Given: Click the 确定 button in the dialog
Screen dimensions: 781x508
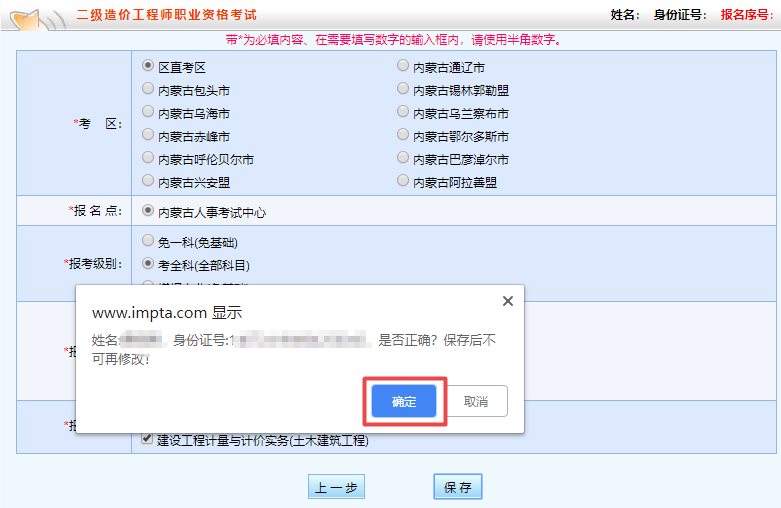Looking at the screenshot, I should click(x=404, y=401).
